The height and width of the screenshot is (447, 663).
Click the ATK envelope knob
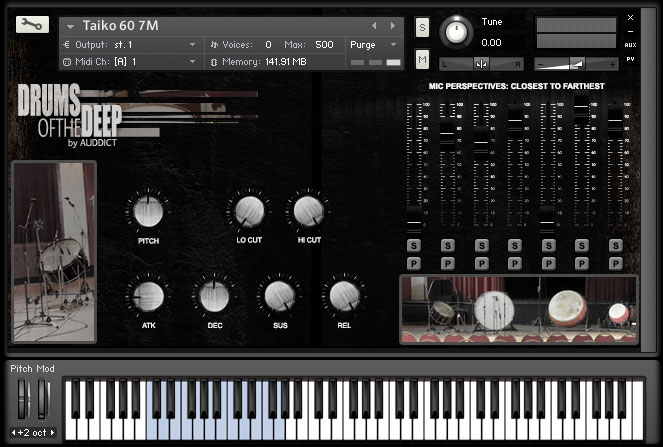click(x=148, y=296)
